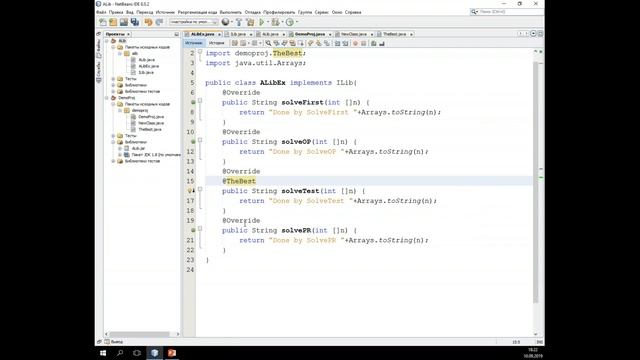Collapse the solveTest method code fold
640x360 pixels.
[x=200, y=189]
